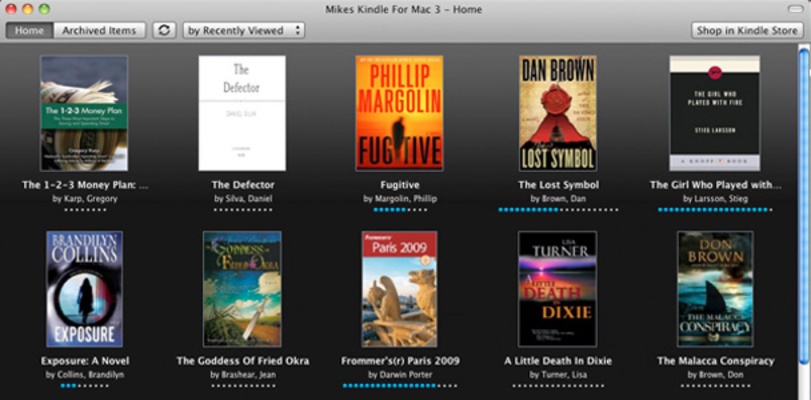Image resolution: width=811 pixels, height=400 pixels.
Task: Click the title text 'The Lost Symbol'
Action: point(558,185)
